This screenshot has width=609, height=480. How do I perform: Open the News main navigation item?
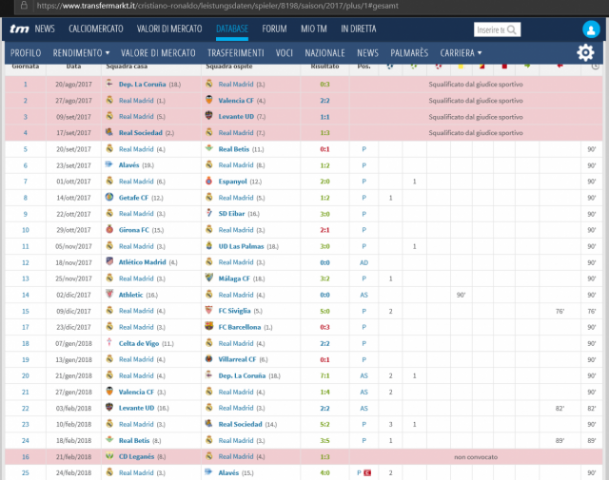(45, 29)
